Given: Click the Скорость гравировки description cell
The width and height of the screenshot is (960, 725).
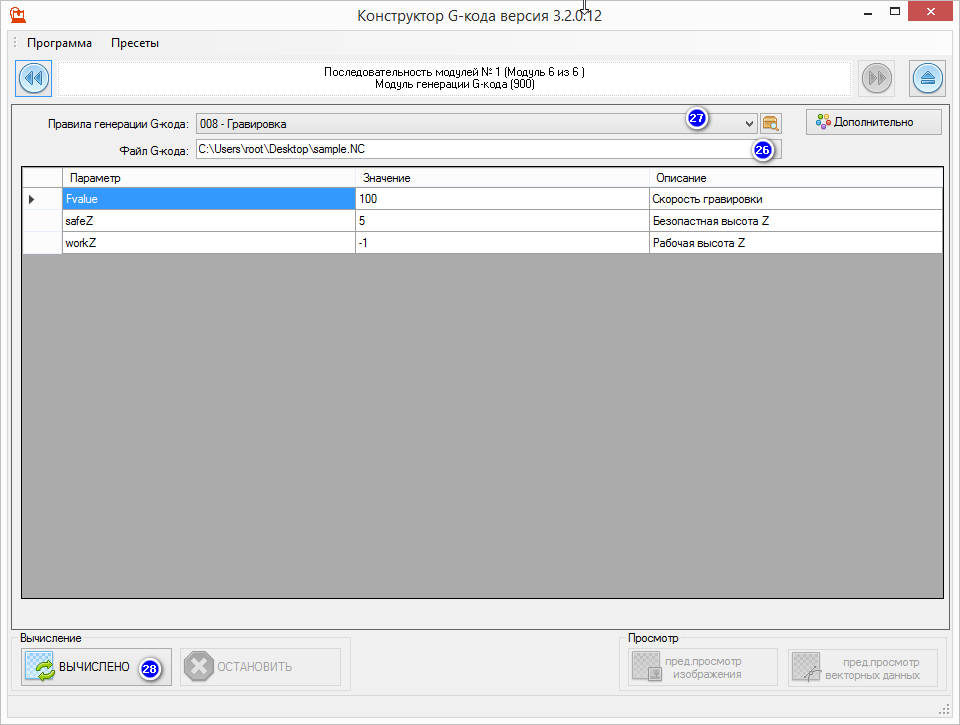Looking at the screenshot, I should [x=796, y=199].
